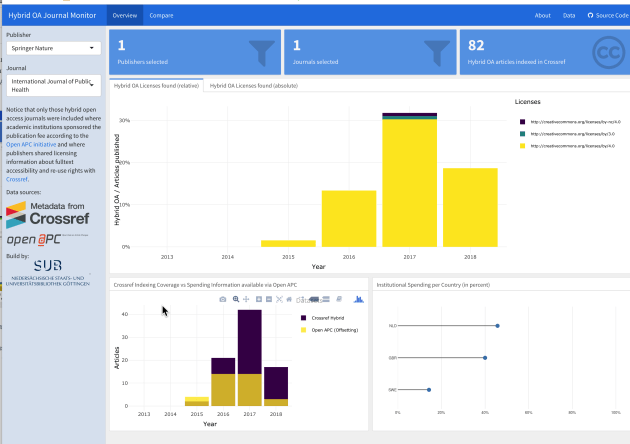Image resolution: width=630 pixels, height=444 pixels.
Task: Click the autoscale icon in chart toolbar
Action: 279,299
